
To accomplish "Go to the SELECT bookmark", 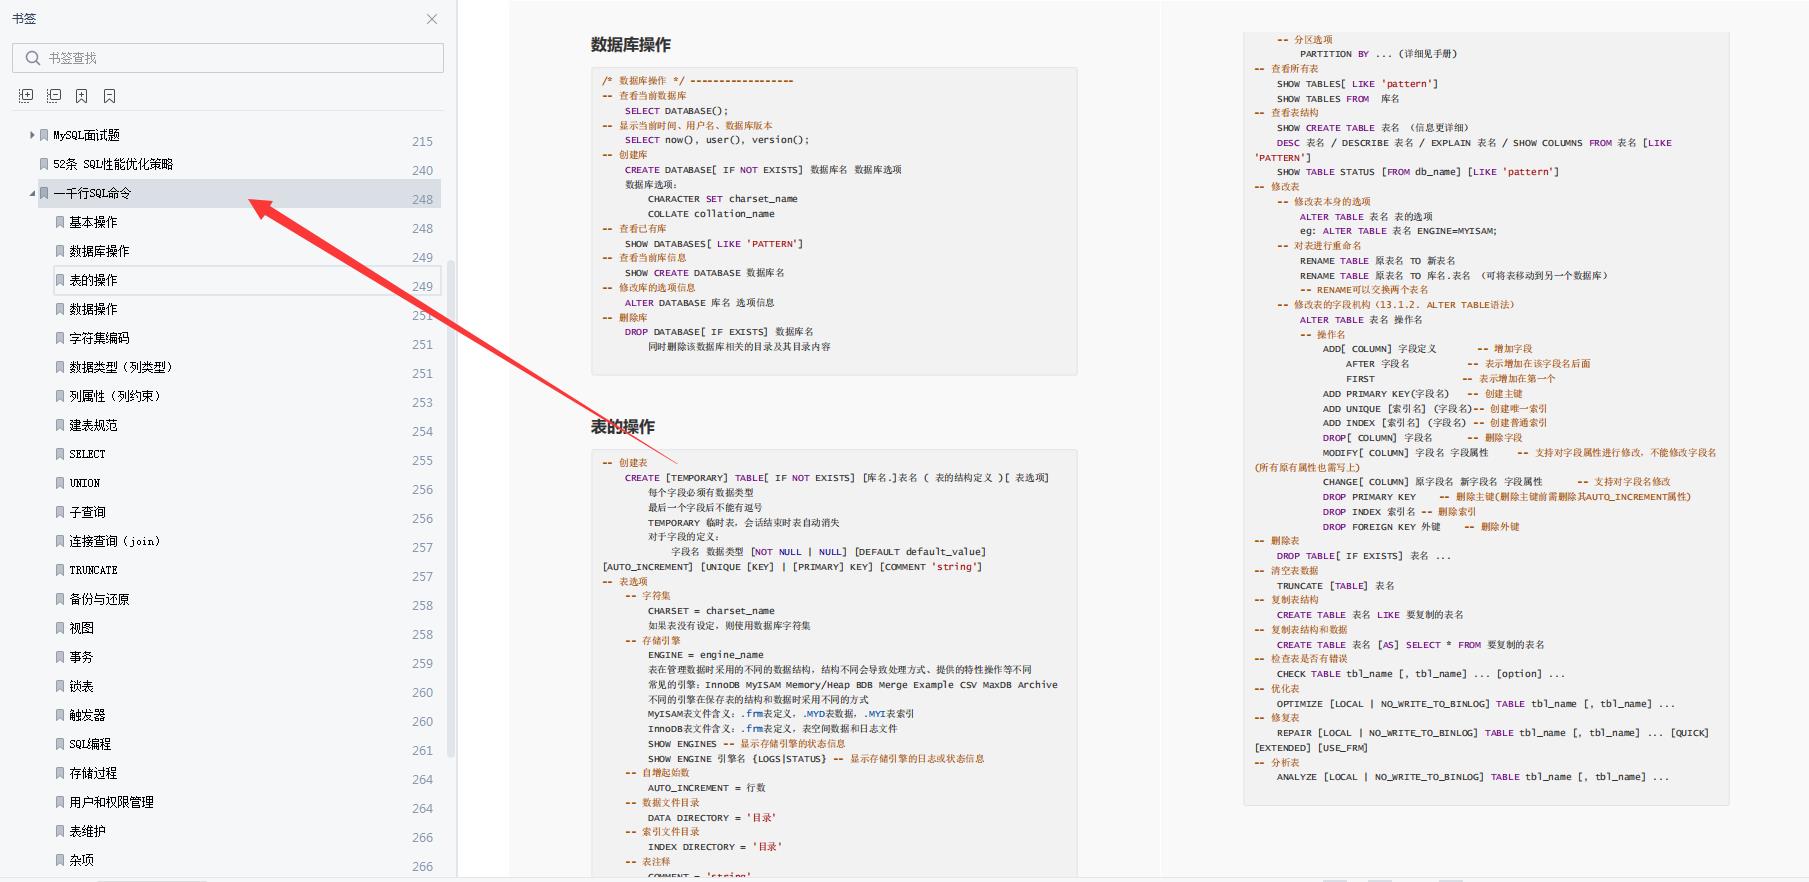I will click(87, 454).
